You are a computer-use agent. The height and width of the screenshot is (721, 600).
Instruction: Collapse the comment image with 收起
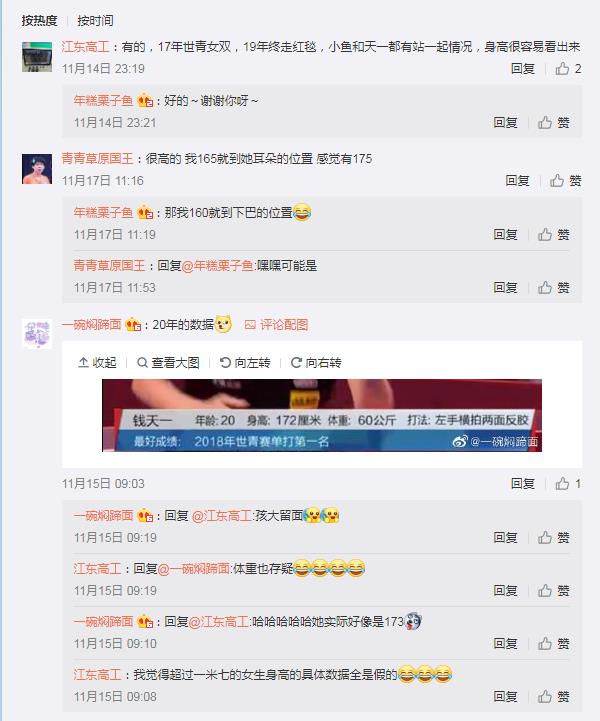[x=97, y=363]
